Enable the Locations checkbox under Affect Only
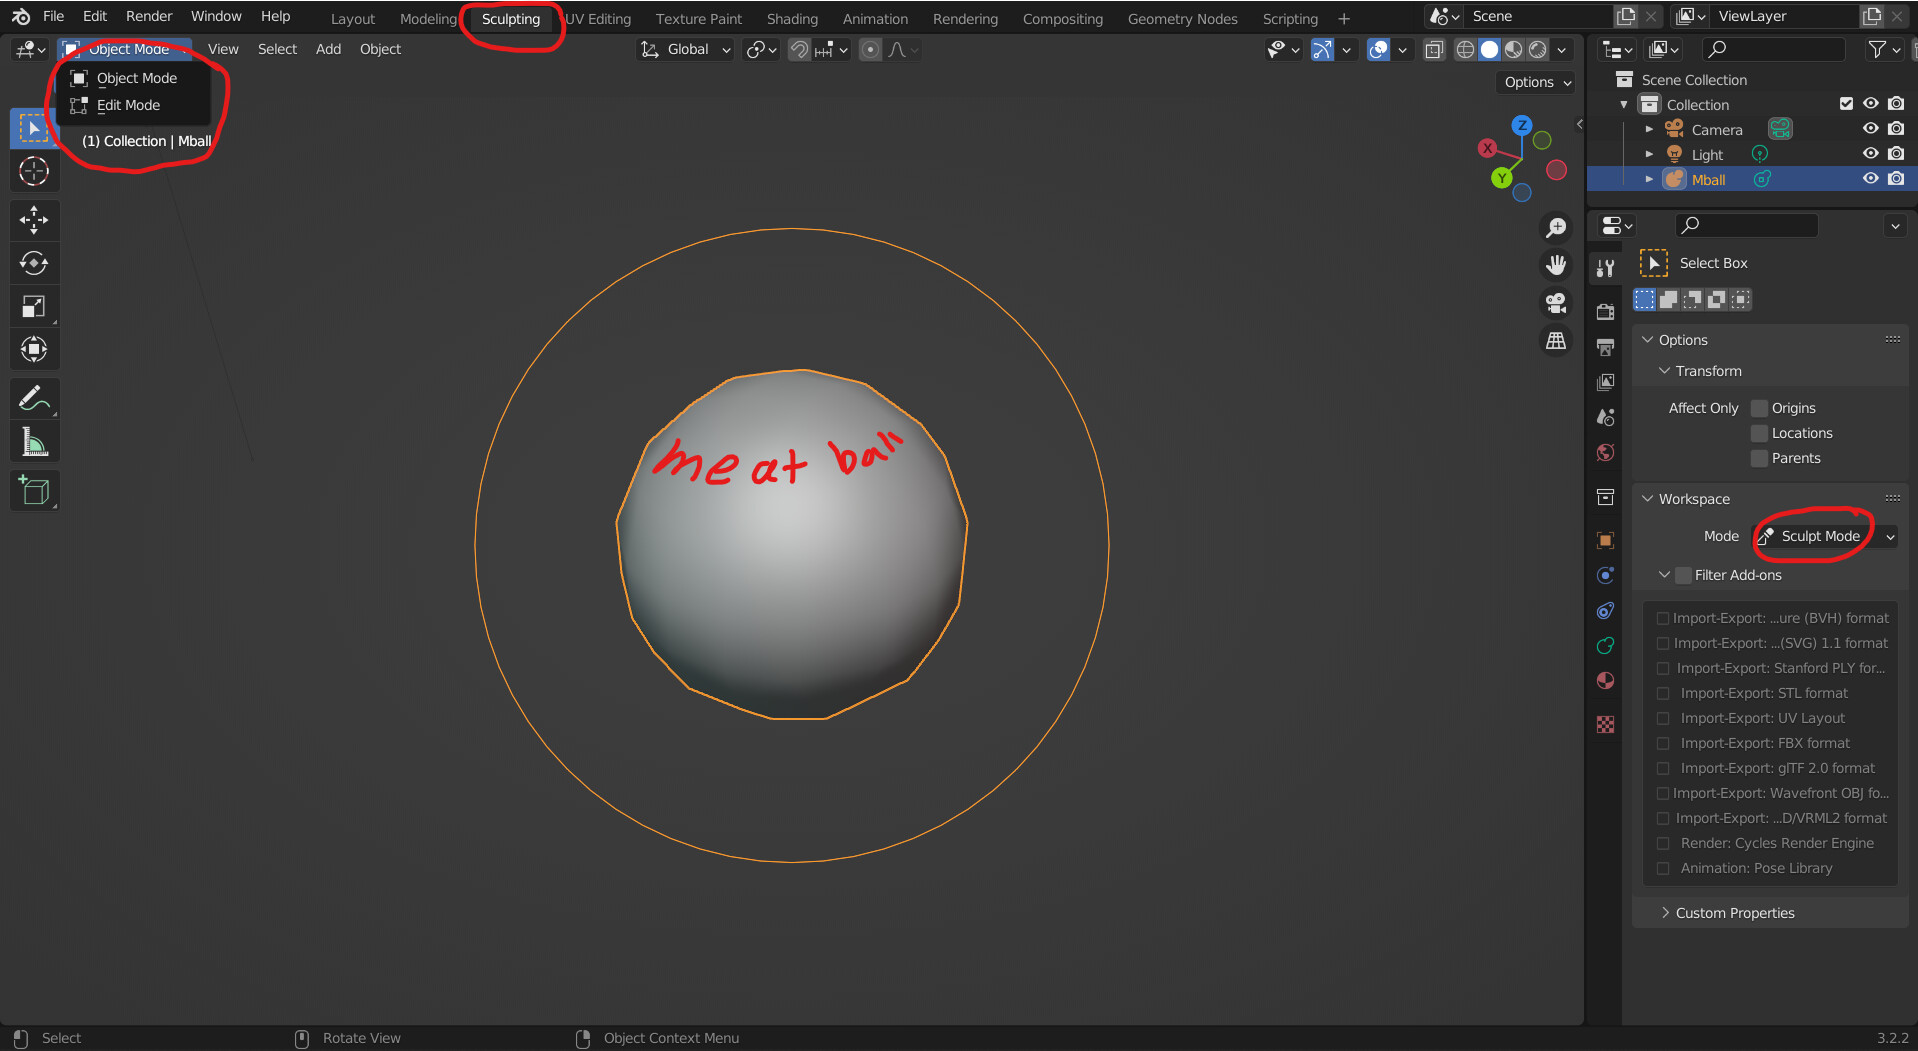The width and height of the screenshot is (1918, 1051). (x=1761, y=433)
